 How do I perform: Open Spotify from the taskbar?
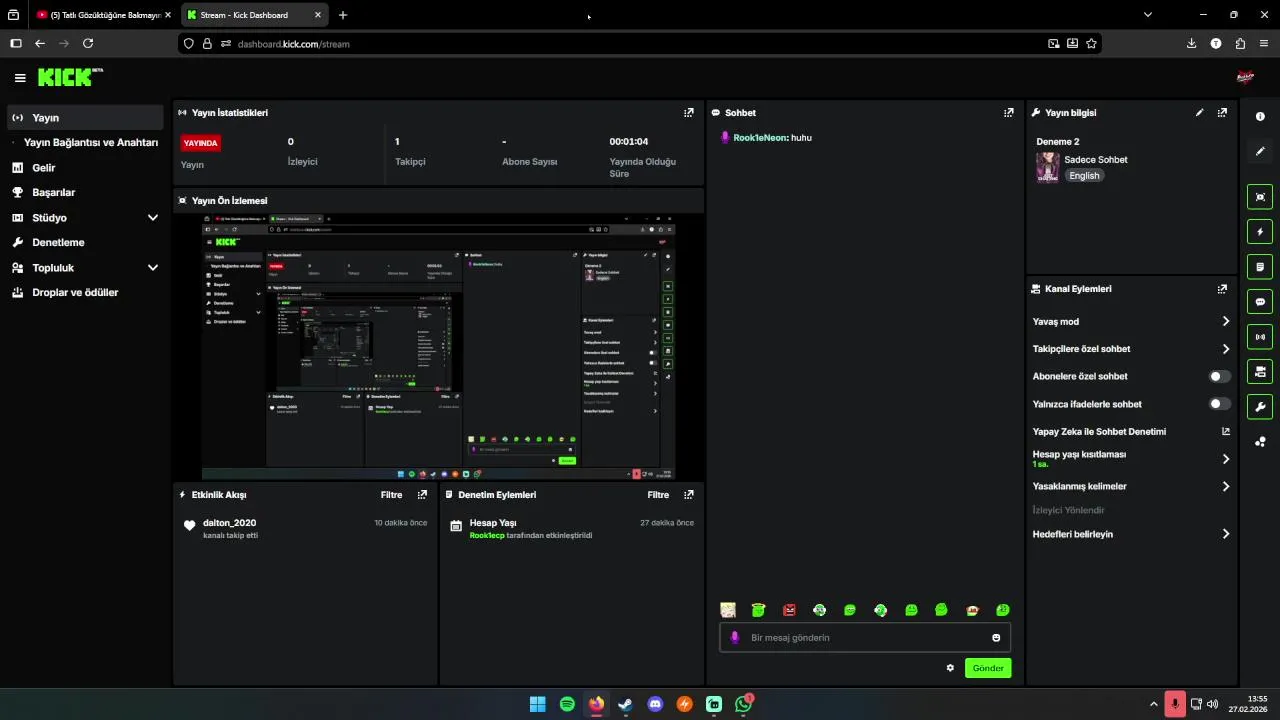[x=567, y=704]
